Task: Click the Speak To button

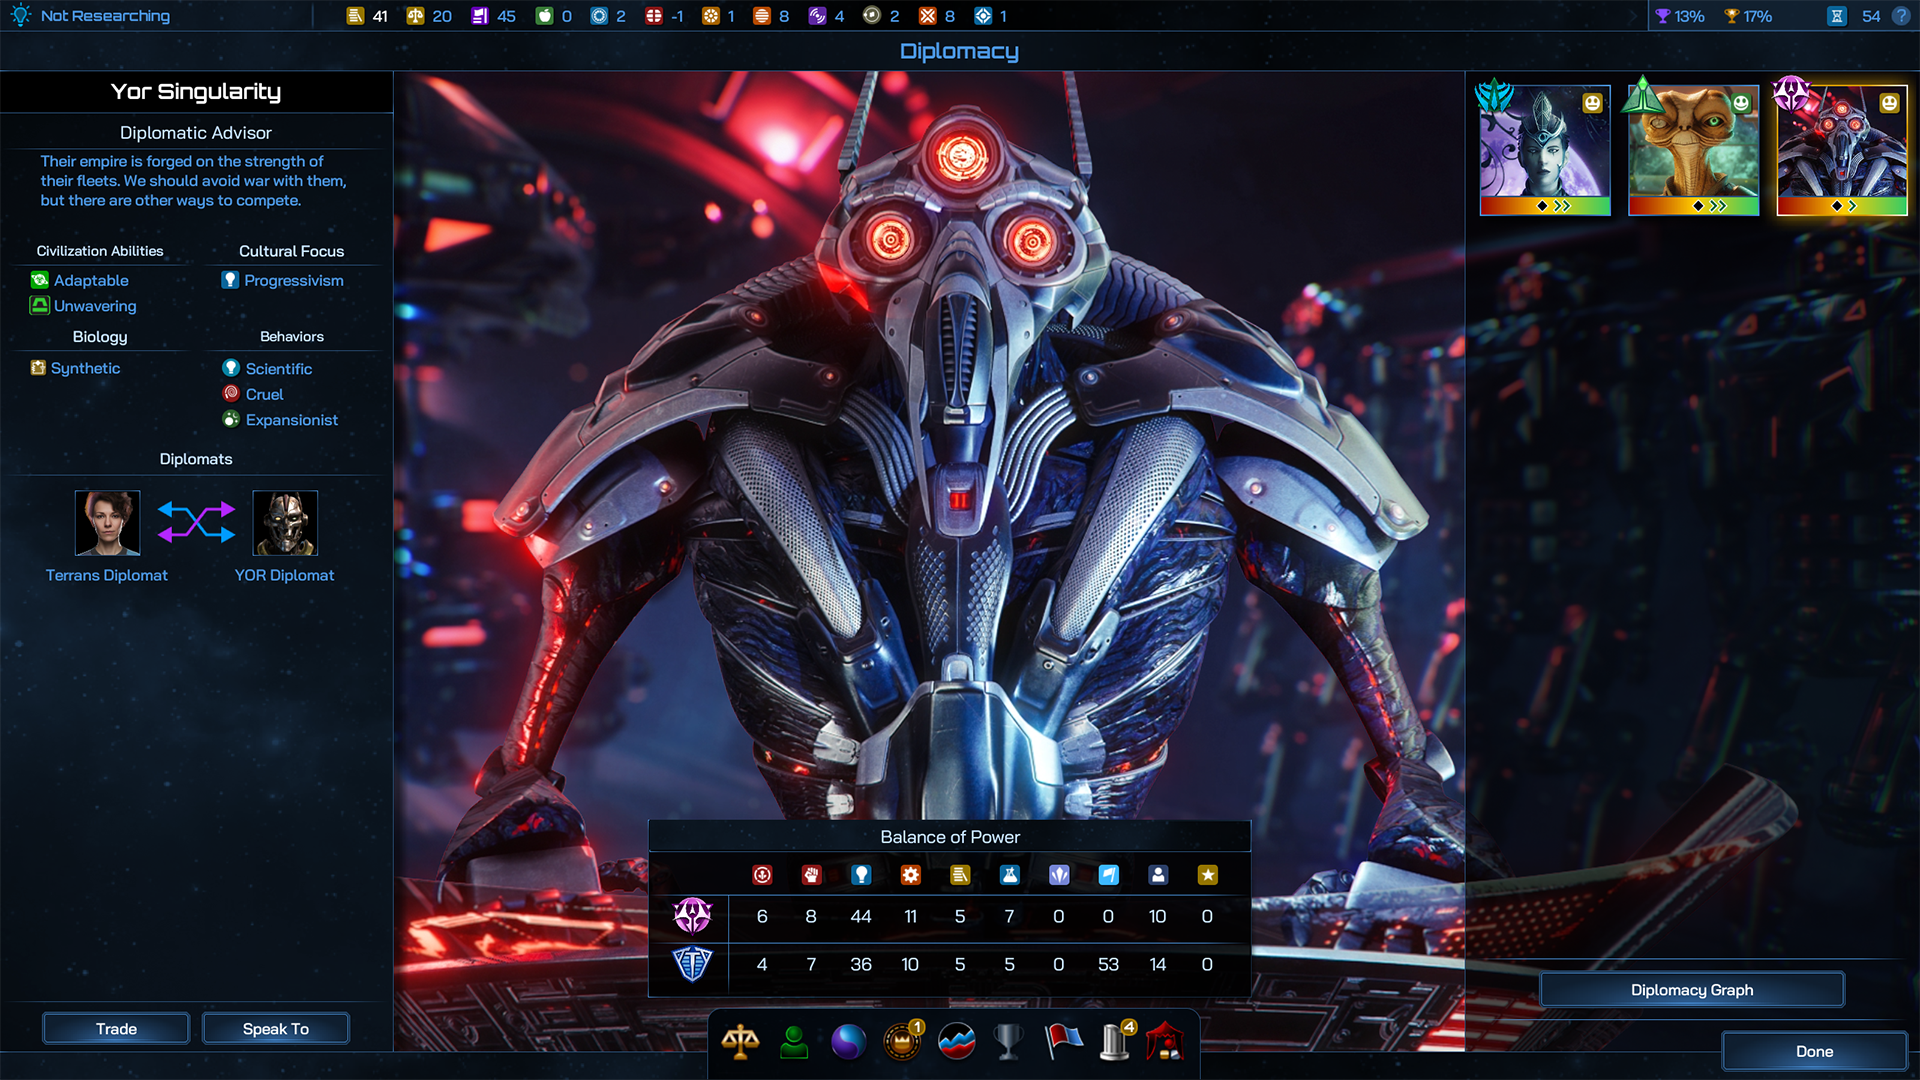Action: pyautogui.click(x=276, y=1028)
